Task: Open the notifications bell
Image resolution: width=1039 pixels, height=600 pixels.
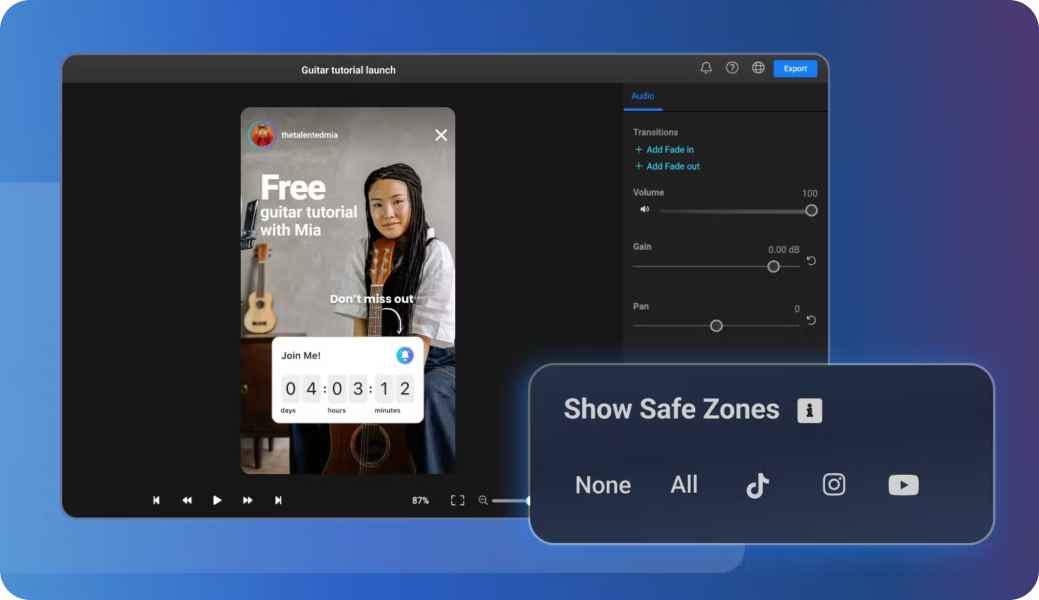Action: [x=706, y=67]
